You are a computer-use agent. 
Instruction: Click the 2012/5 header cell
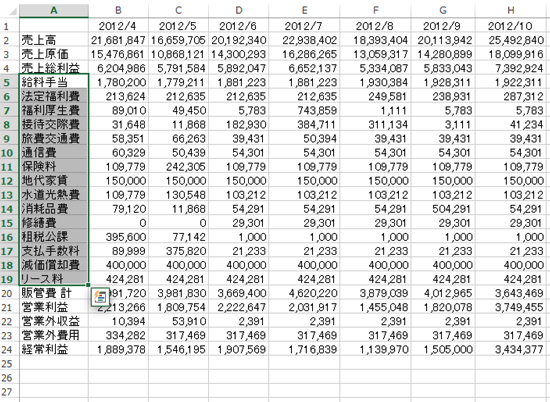[179, 26]
